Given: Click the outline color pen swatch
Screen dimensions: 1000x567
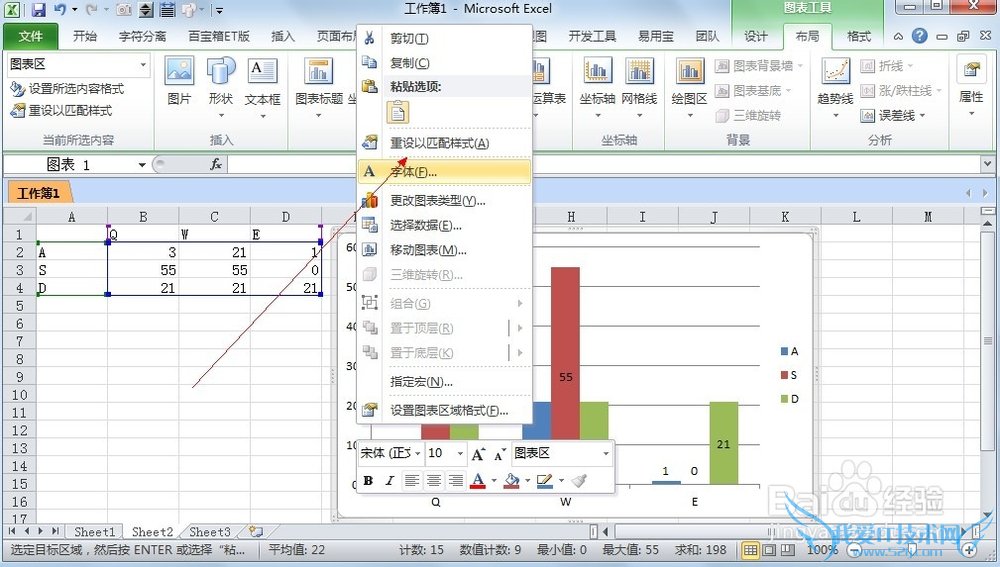Looking at the screenshot, I should point(545,481).
